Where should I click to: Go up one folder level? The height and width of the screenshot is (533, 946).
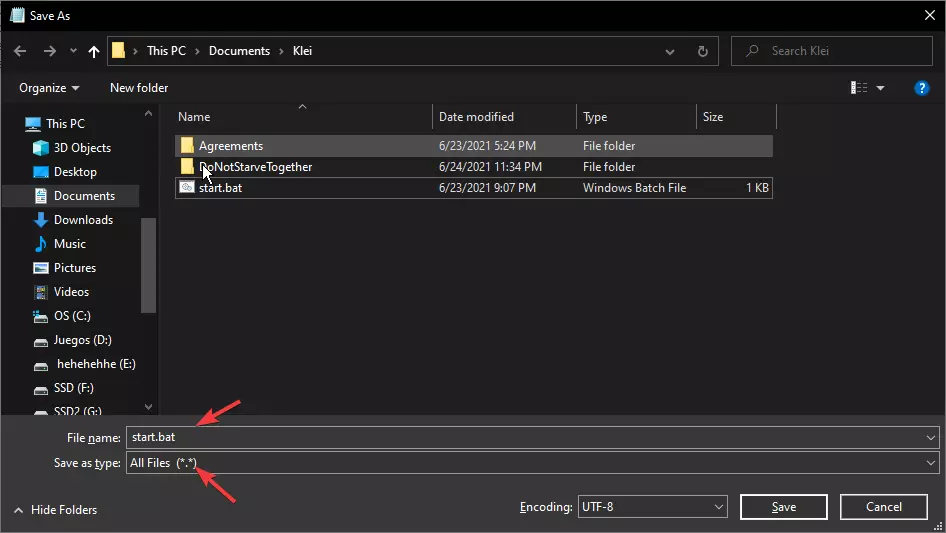94,51
